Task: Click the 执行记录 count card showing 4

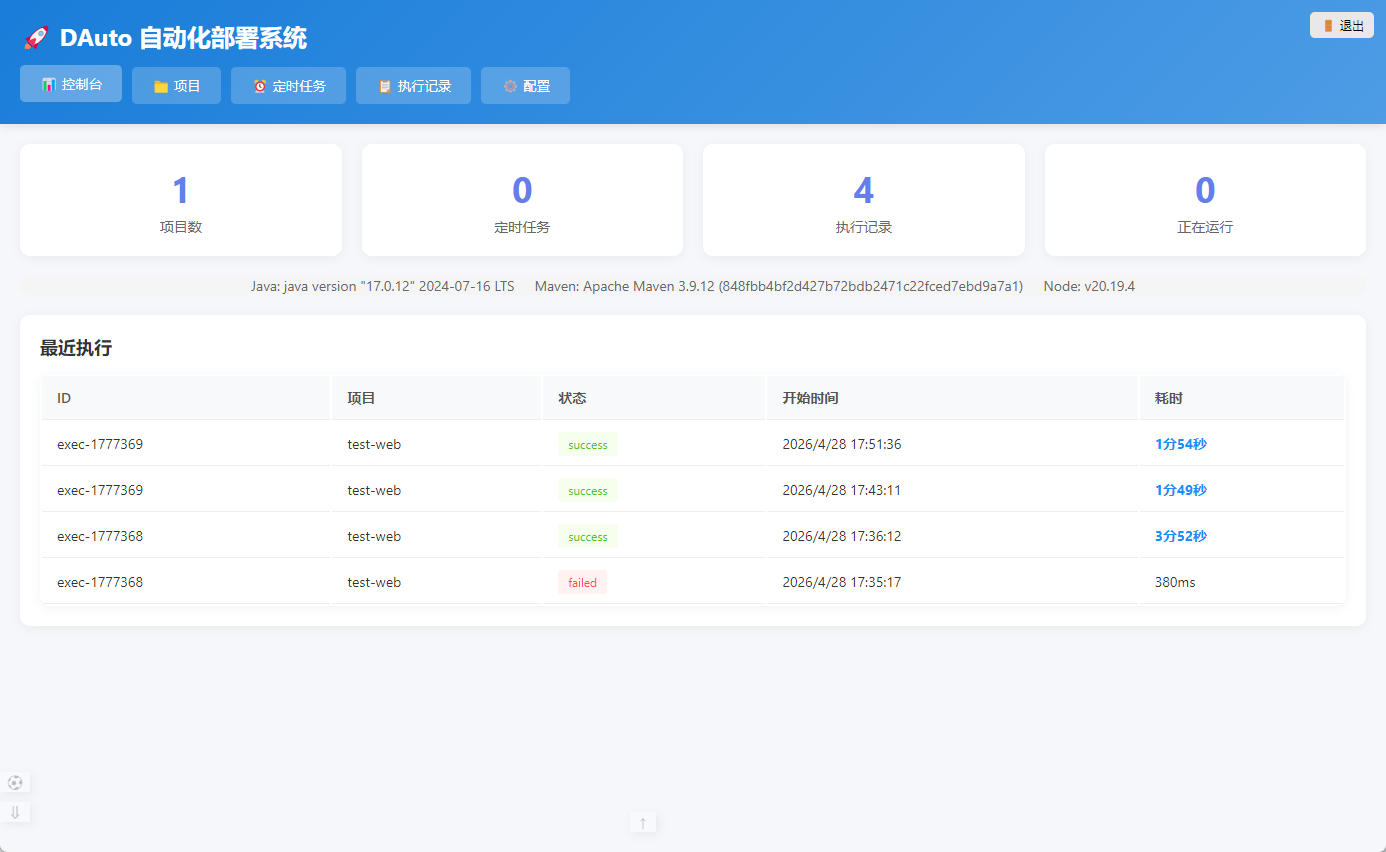Action: click(864, 200)
